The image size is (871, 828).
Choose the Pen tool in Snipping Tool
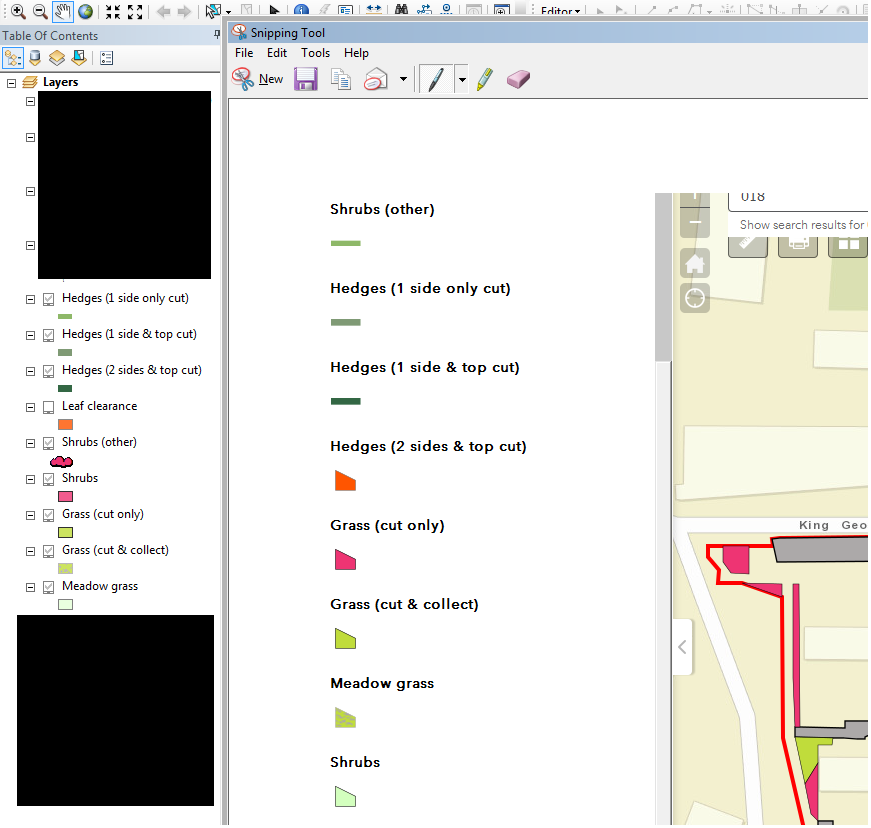point(436,79)
